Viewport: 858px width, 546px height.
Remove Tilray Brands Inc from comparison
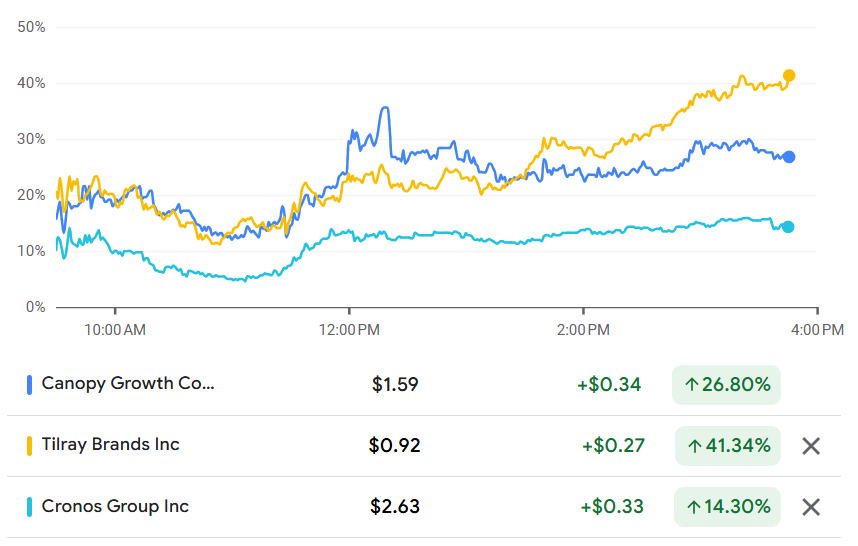[x=811, y=446]
